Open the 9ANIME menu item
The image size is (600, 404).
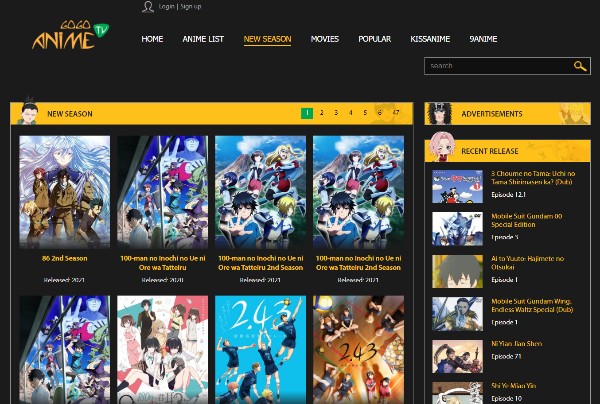click(483, 39)
